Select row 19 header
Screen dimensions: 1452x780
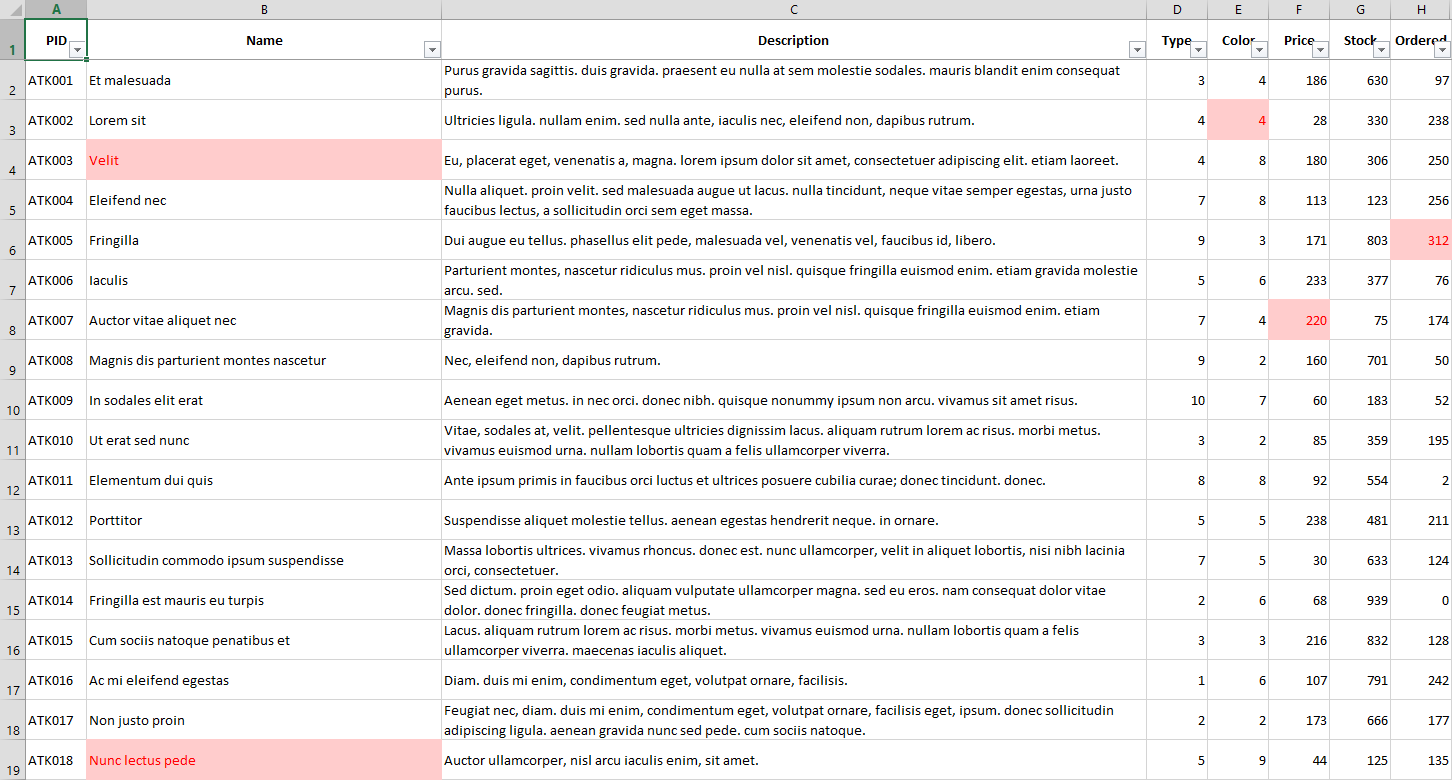tap(12, 760)
